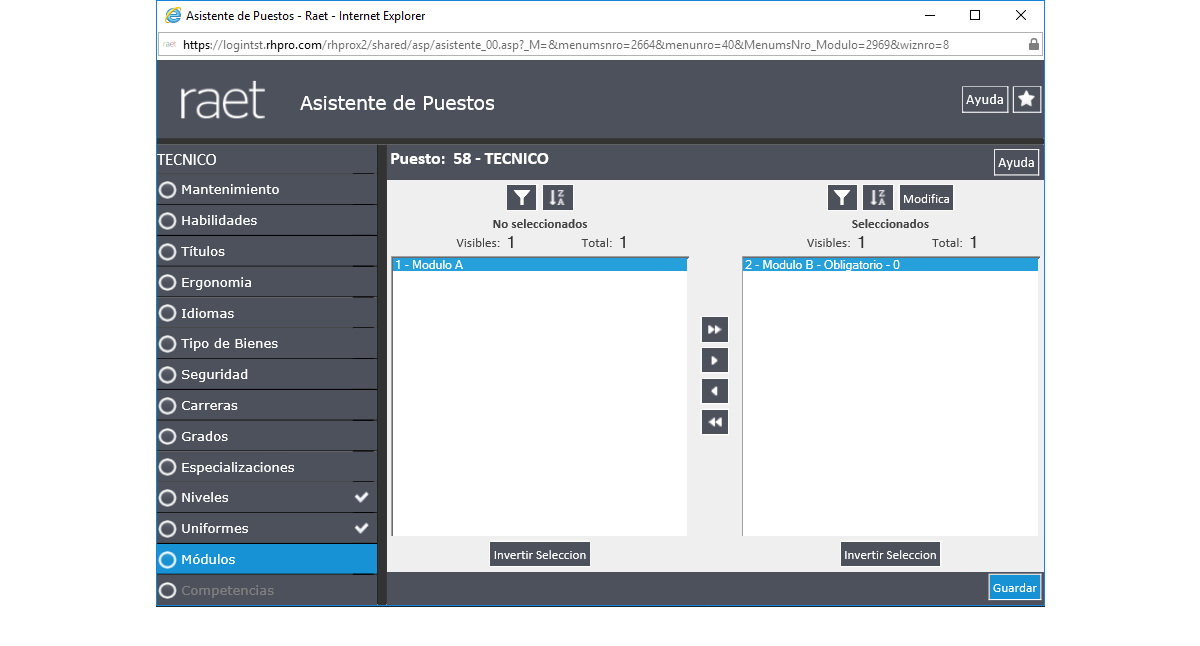This screenshot has width=1200, height=646.
Task: Invert selection in Seleccionados list
Action: point(890,554)
